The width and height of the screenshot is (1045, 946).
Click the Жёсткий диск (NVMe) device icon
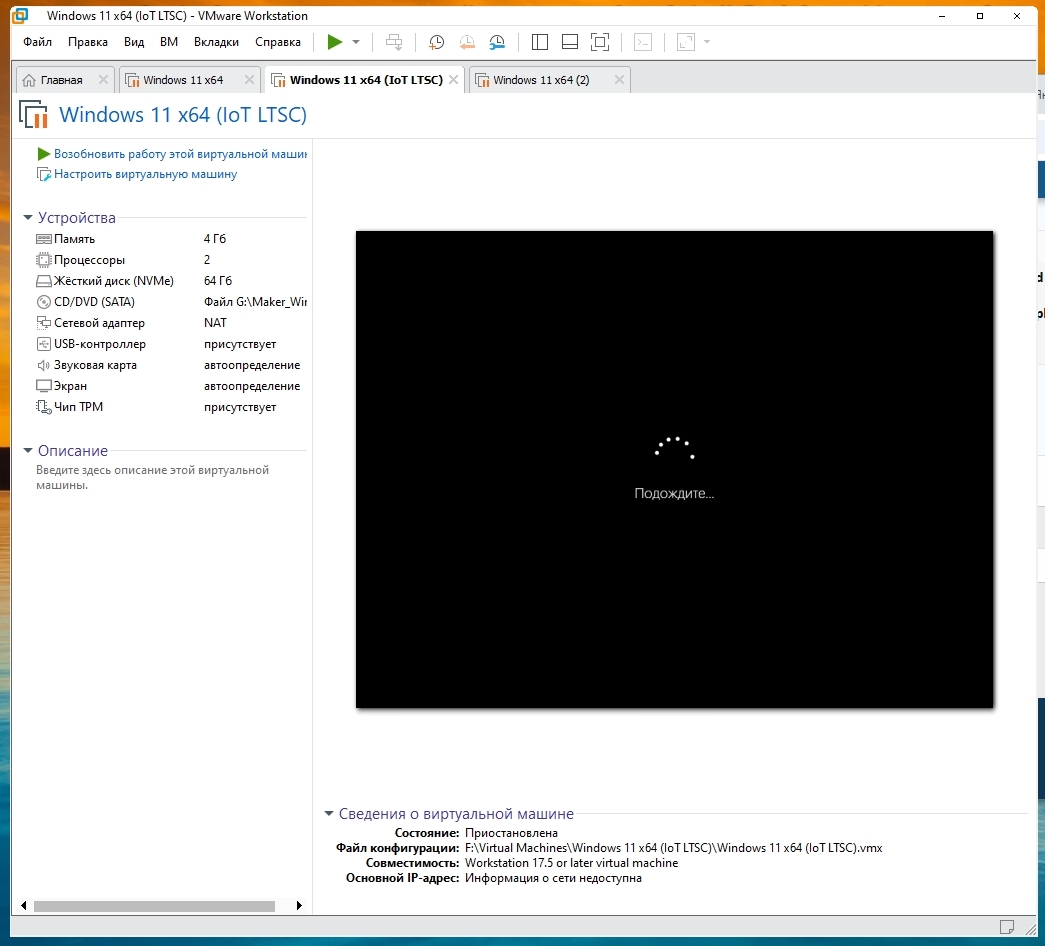point(43,281)
